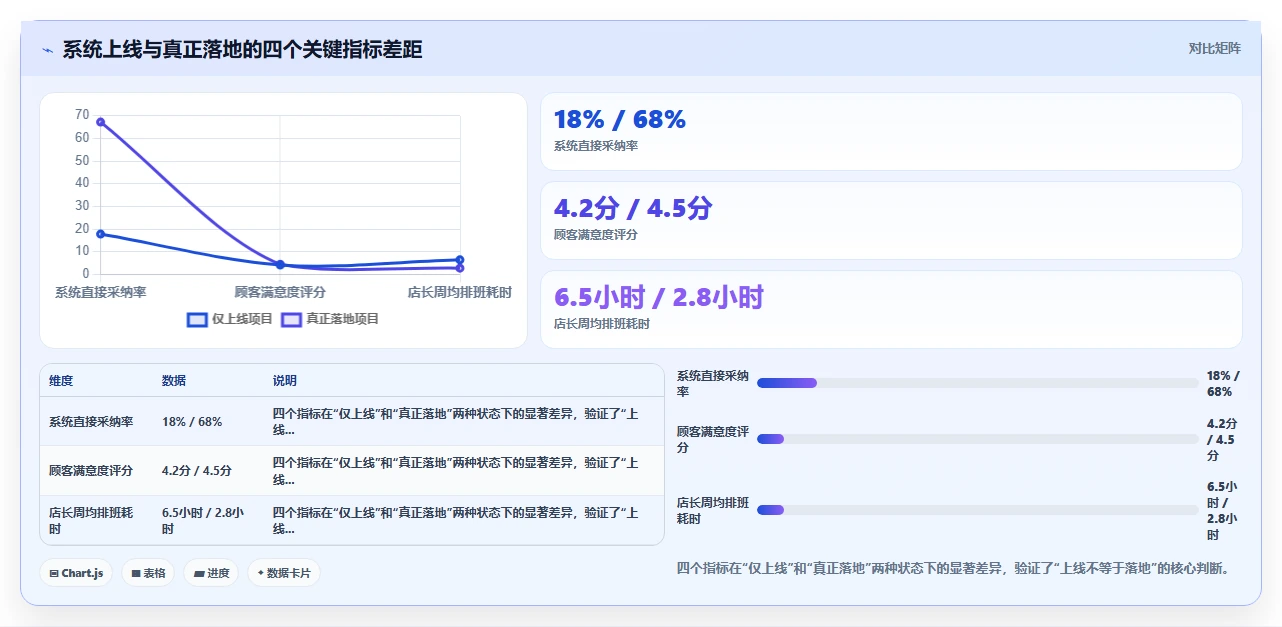The height and width of the screenshot is (627, 1282).
Task: Click the 店长周均排班耗时 progress label
Action: tap(713, 511)
